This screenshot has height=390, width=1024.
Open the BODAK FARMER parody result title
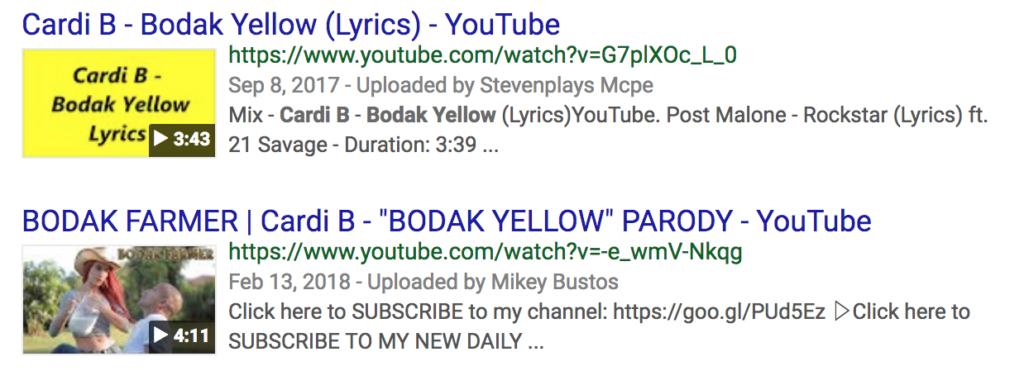447,221
